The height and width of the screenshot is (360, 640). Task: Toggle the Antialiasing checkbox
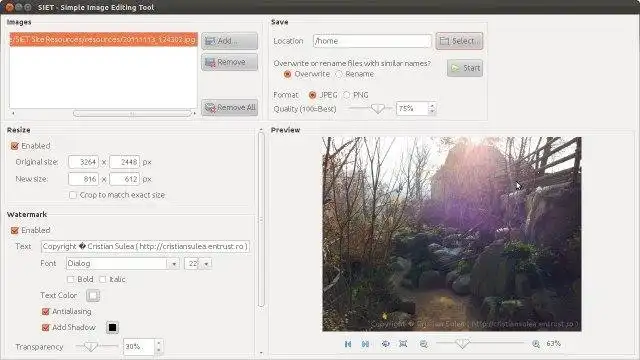pos(45,311)
